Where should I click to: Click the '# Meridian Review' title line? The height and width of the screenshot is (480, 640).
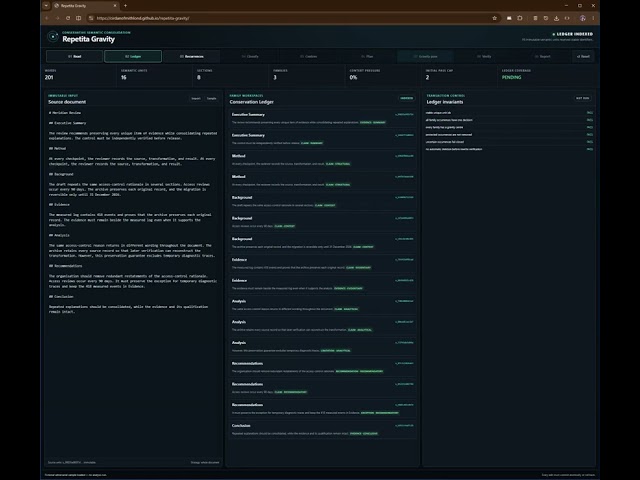[x=64, y=113]
